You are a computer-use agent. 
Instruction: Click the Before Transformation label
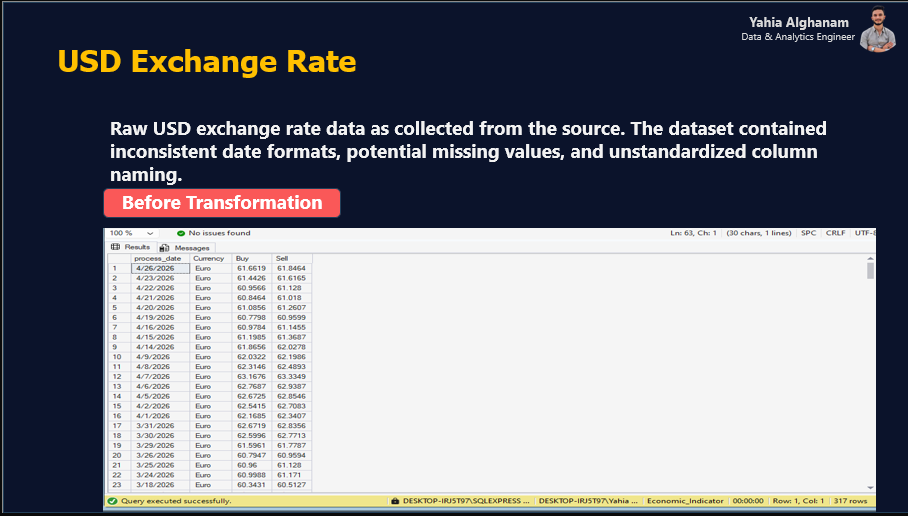[x=222, y=203]
